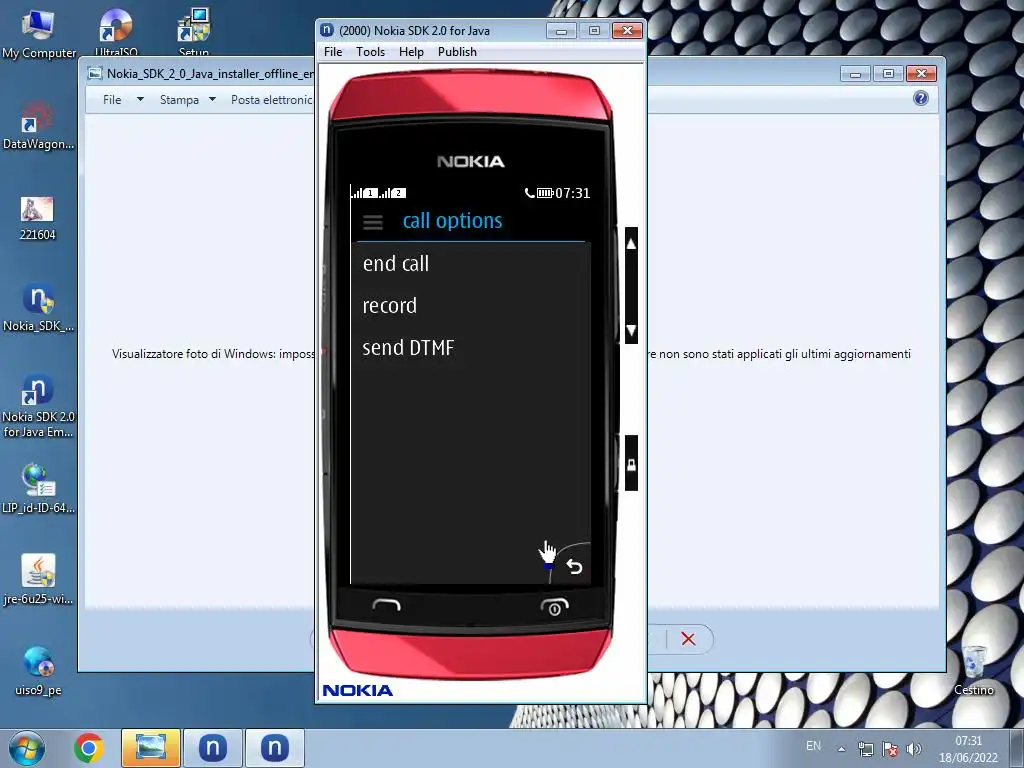Viewport: 1024px width, 768px height.
Task: Tap the active call phone icon in status bar
Action: pos(530,193)
